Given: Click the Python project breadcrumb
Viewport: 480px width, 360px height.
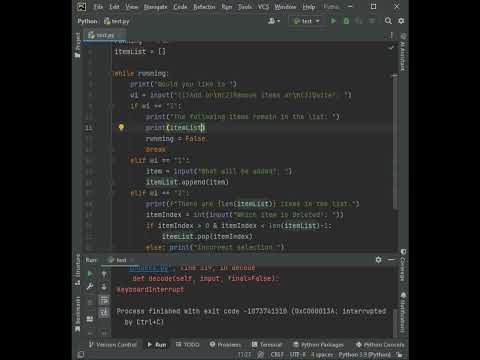Looking at the screenshot, I should [87, 21].
